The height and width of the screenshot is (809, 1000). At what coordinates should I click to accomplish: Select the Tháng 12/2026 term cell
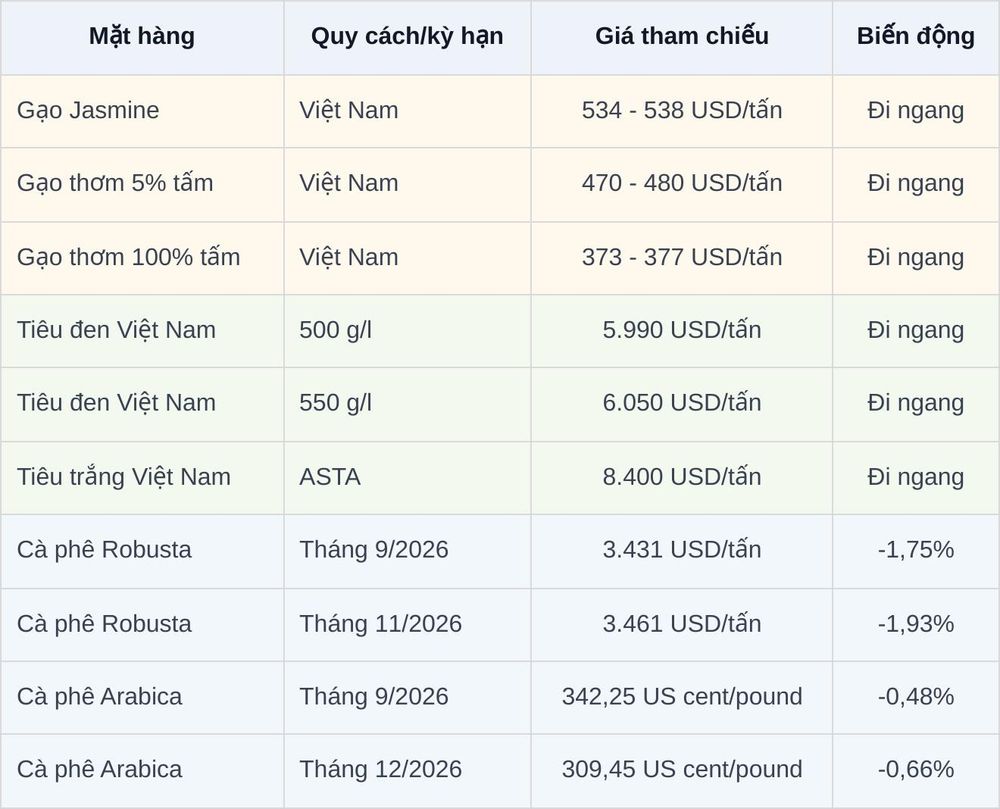[408, 770]
